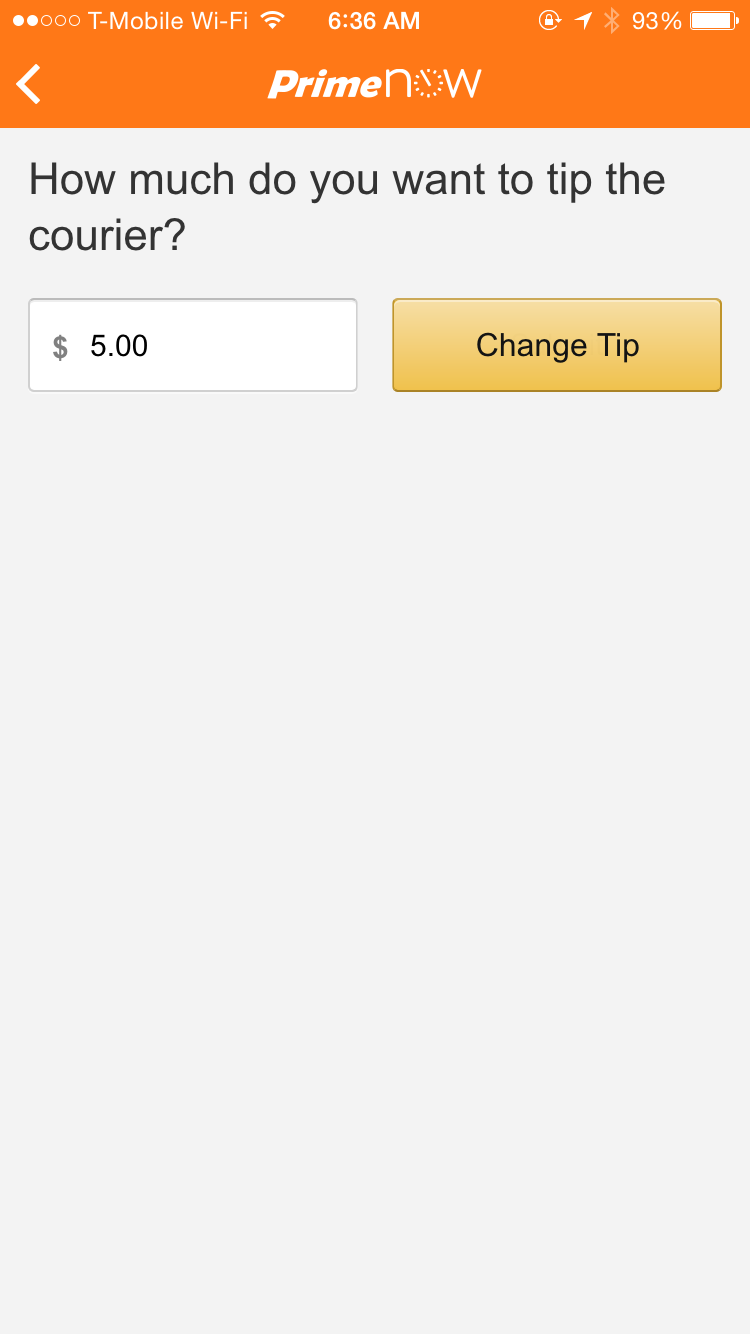
Task: Tap the sunburst O in Now logo
Action: (428, 85)
